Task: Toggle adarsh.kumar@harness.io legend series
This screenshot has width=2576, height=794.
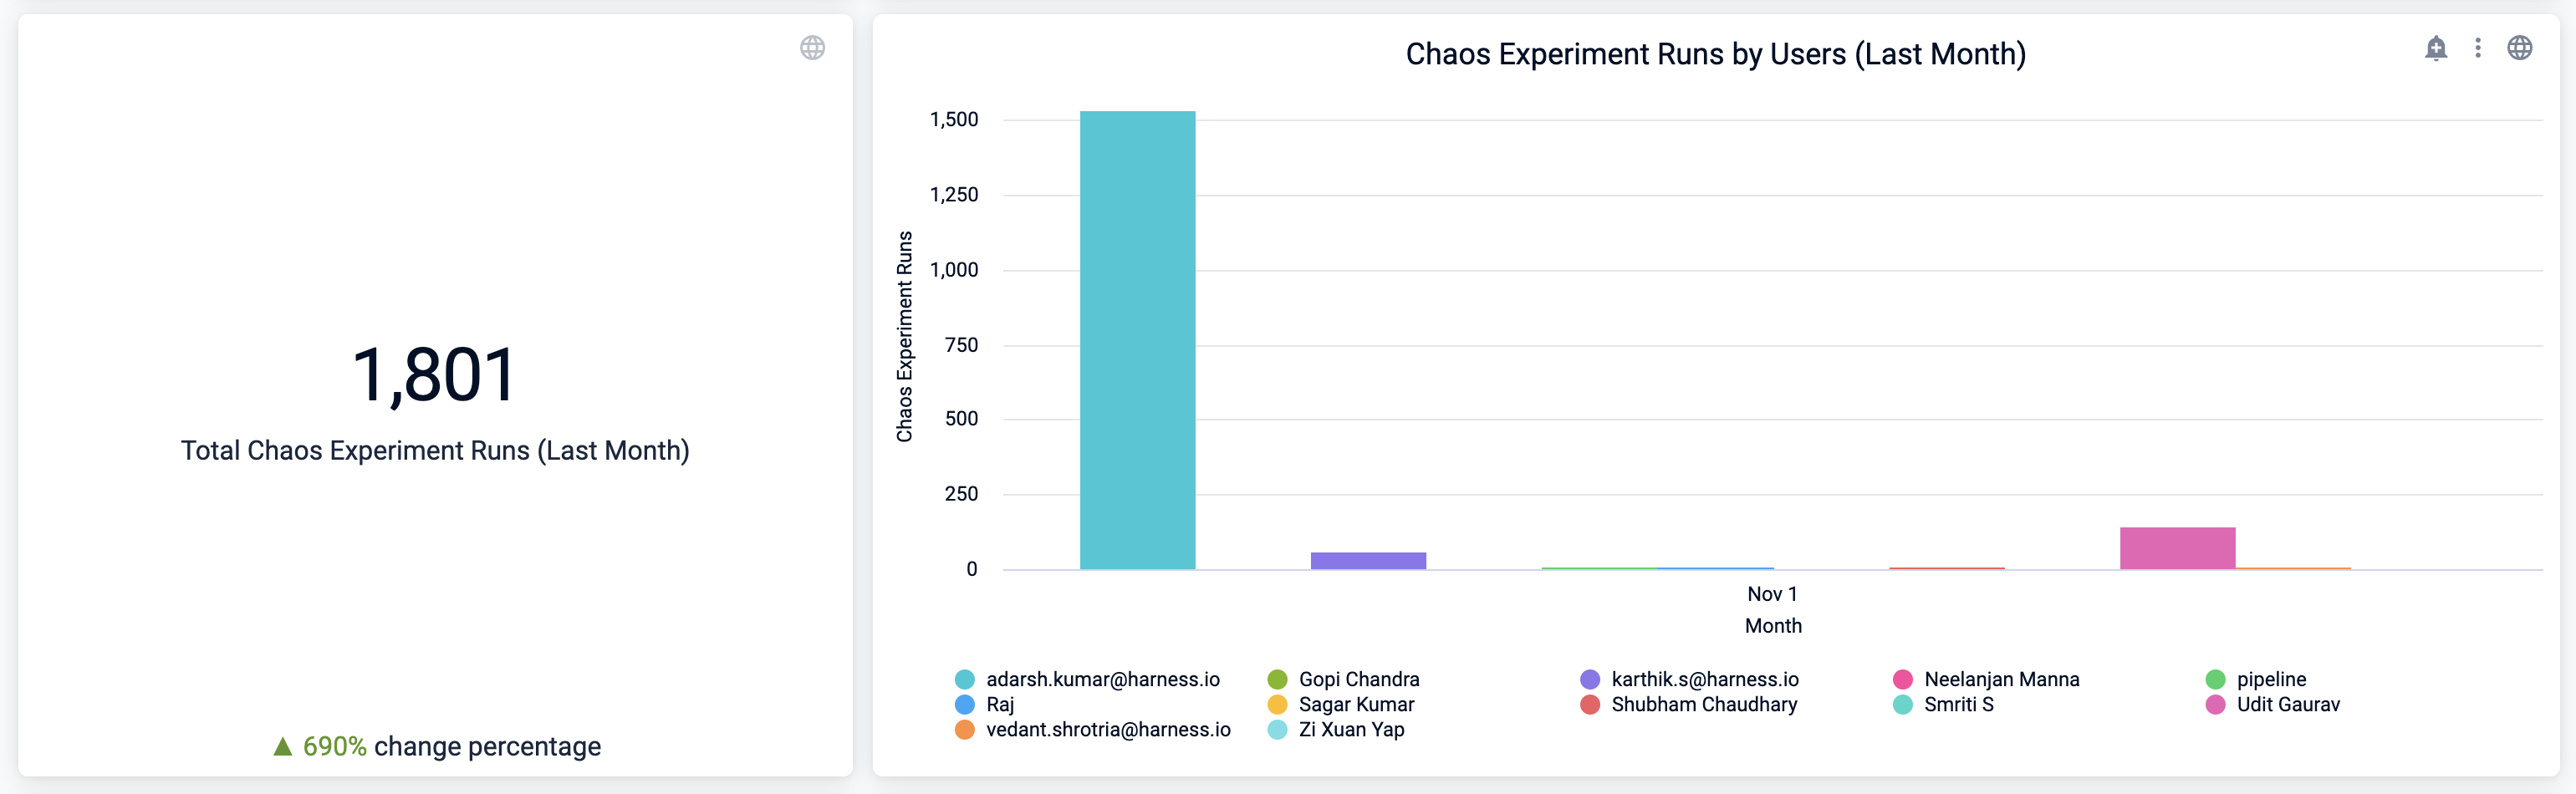Action: 1088,679
